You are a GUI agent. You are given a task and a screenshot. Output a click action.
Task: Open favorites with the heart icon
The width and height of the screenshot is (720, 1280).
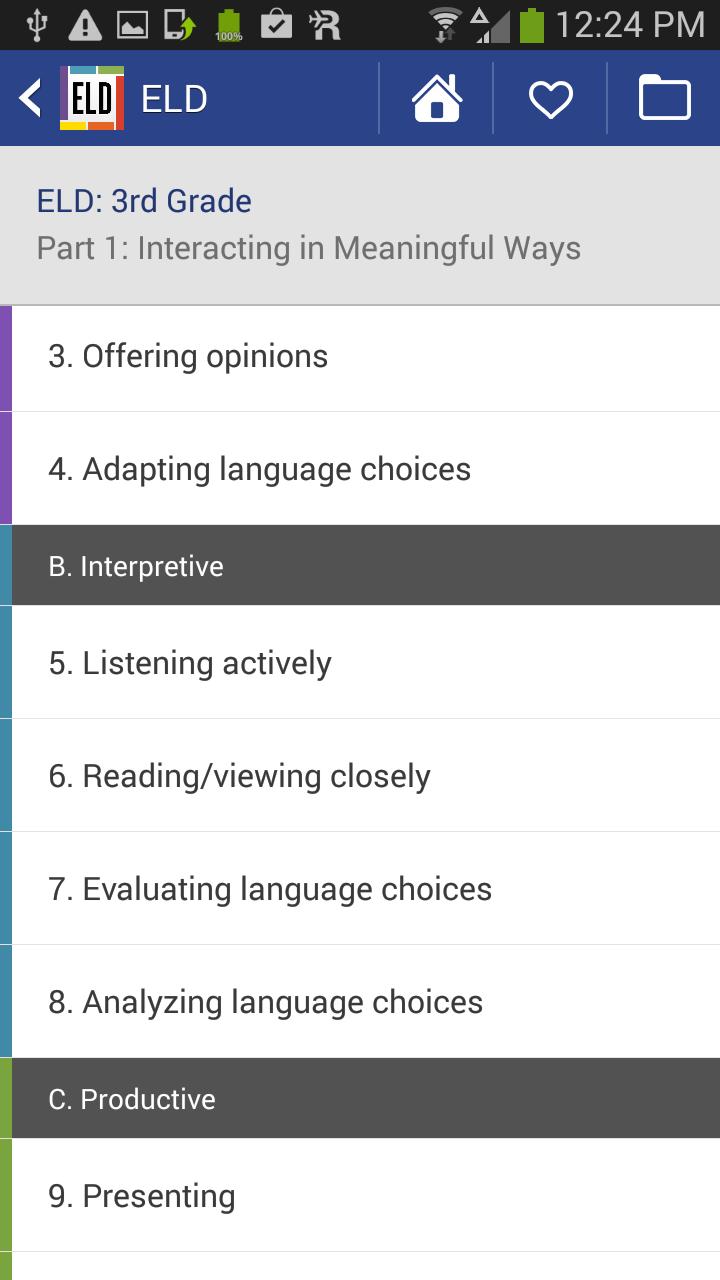[550, 98]
